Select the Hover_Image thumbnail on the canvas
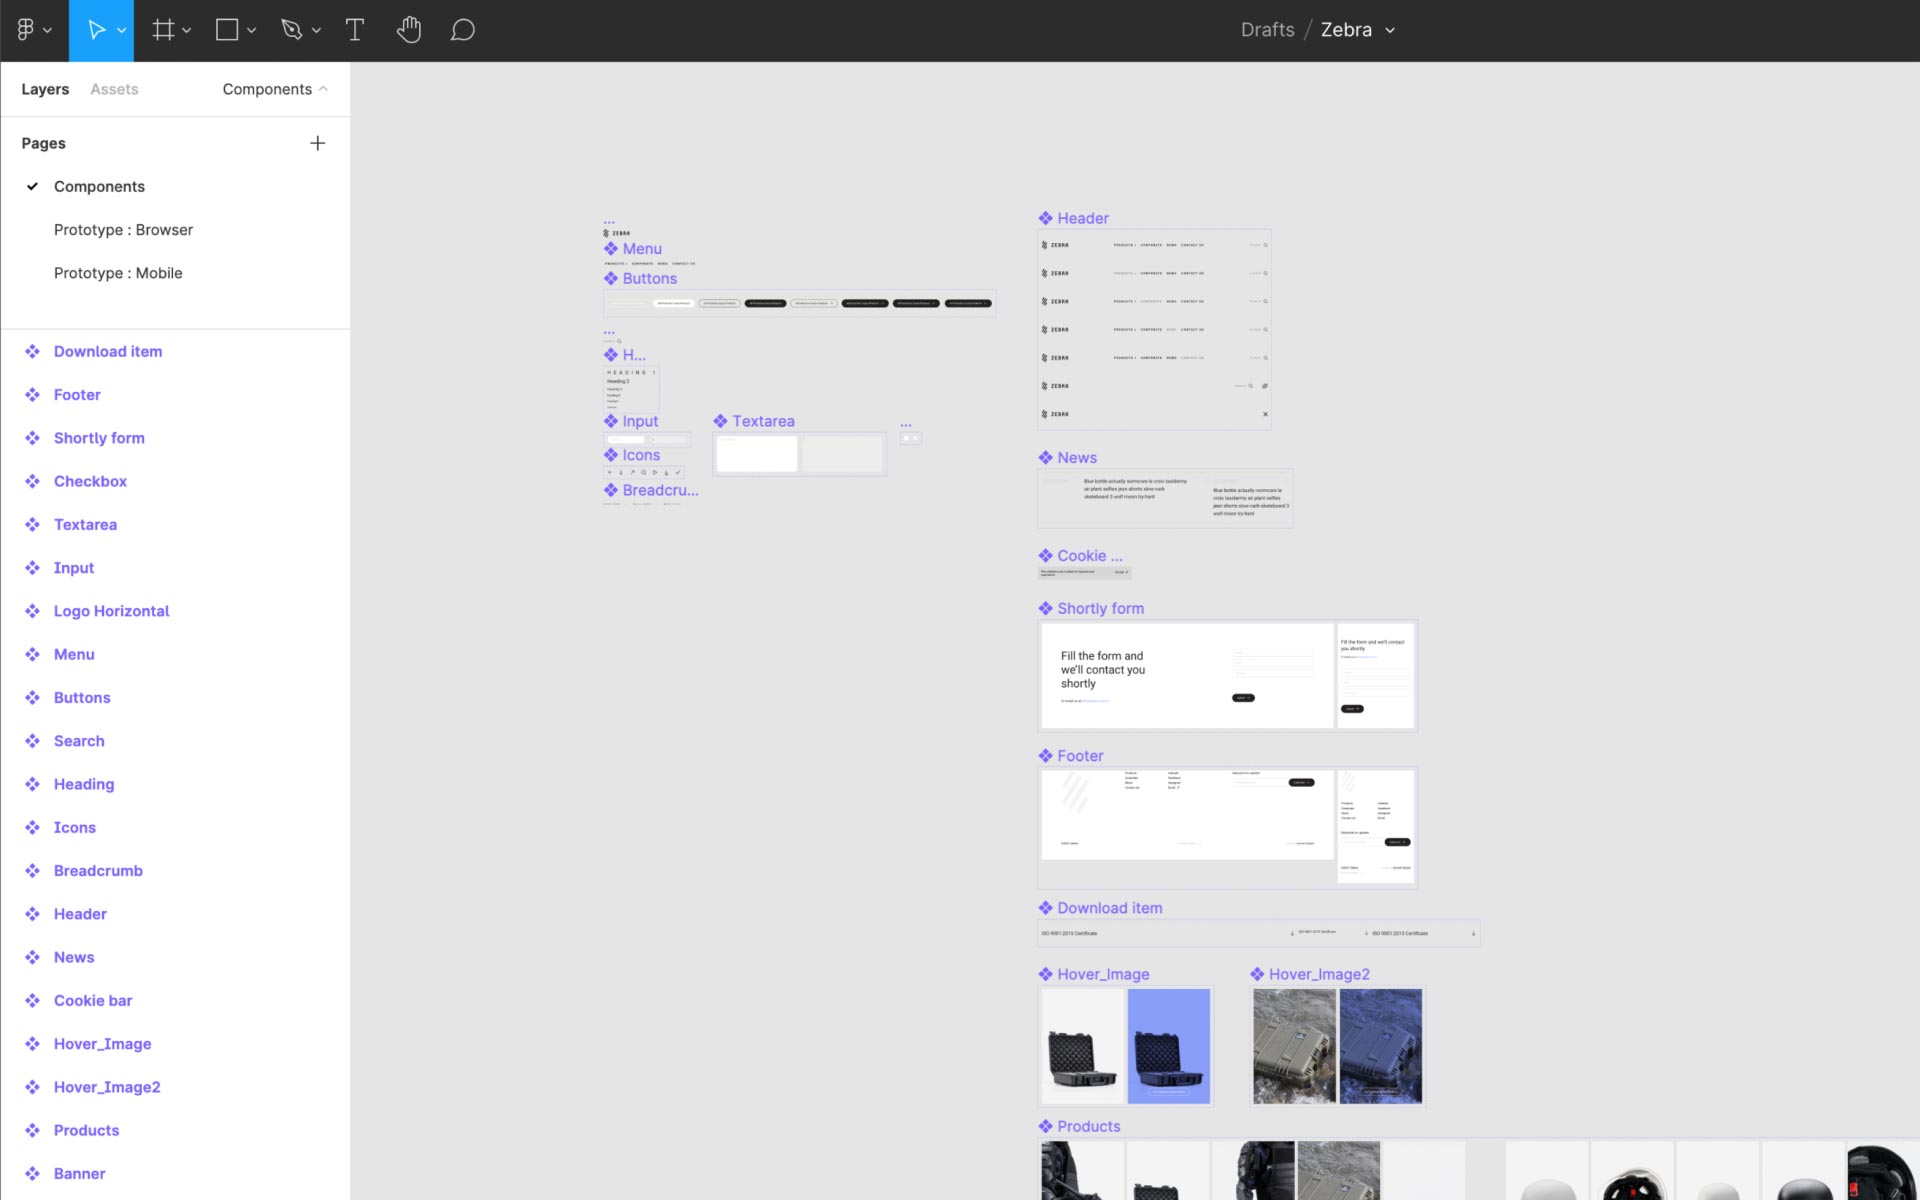Screen dimensions: 1920x1200 pyautogui.click(x=1125, y=1046)
